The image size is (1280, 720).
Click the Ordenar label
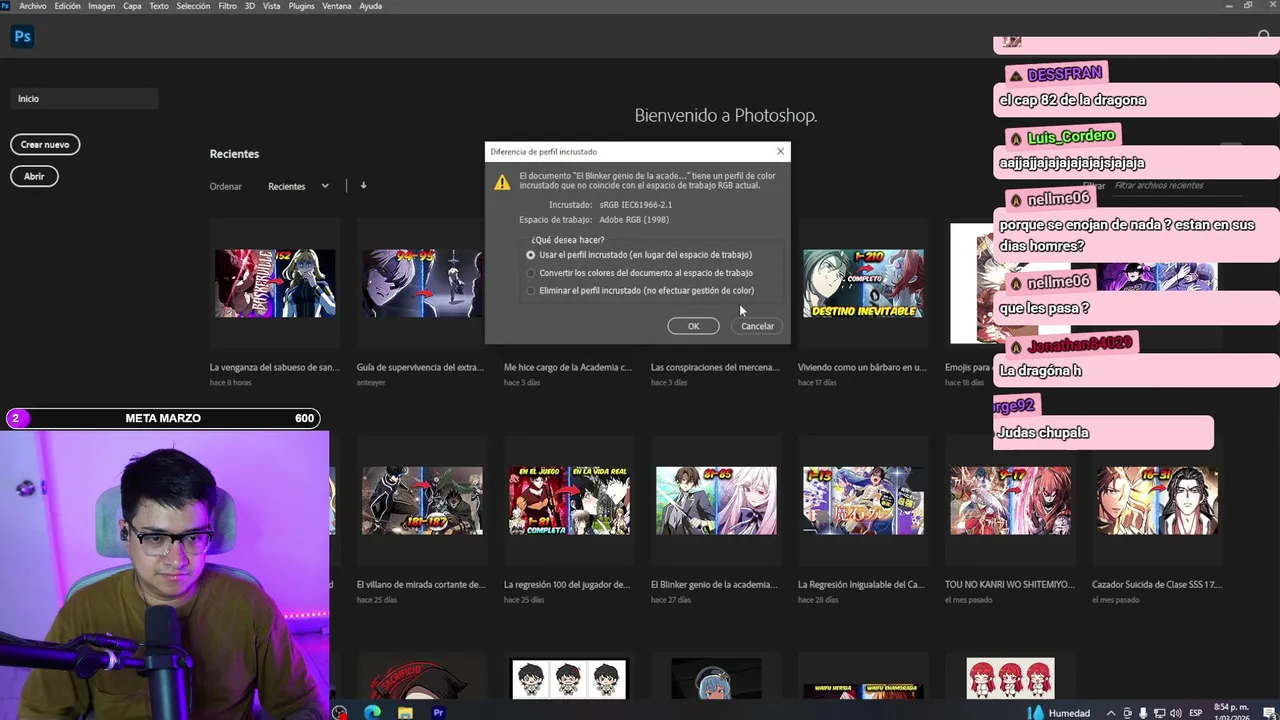coord(226,186)
